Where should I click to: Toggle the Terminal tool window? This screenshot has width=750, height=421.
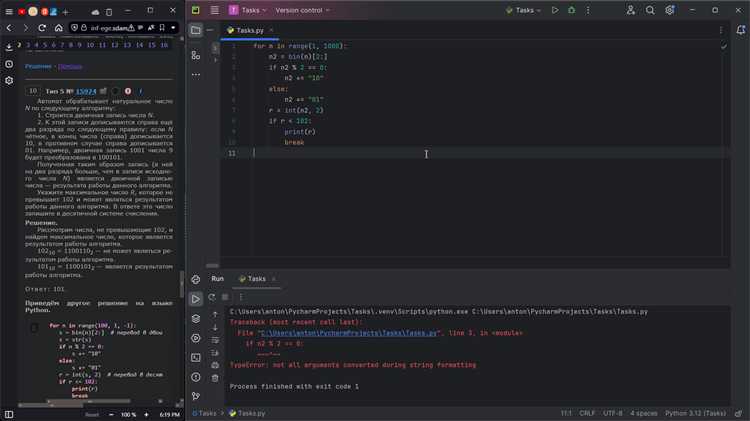(196, 357)
